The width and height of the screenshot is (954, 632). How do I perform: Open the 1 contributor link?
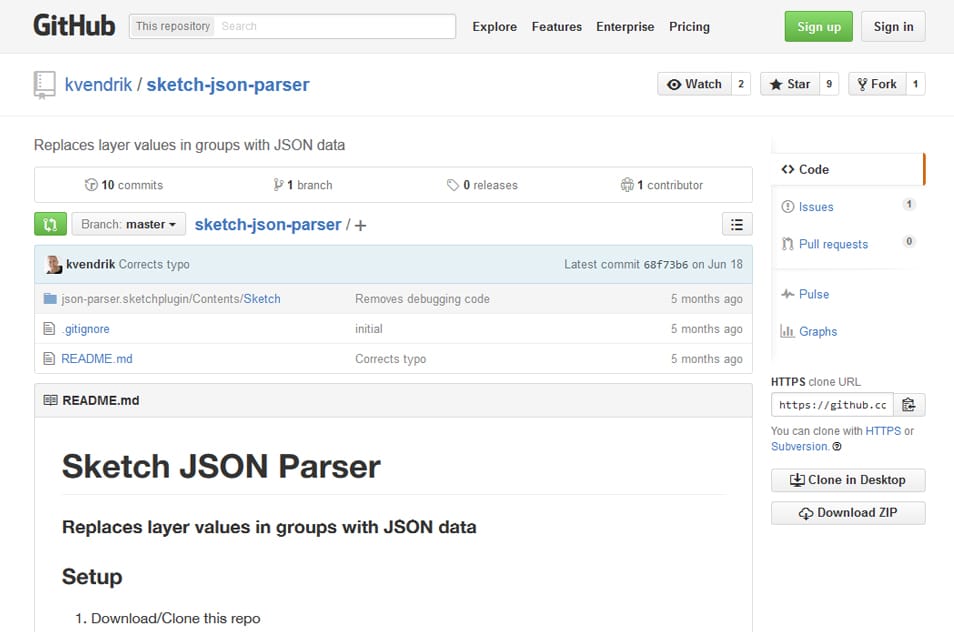(661, 185)
